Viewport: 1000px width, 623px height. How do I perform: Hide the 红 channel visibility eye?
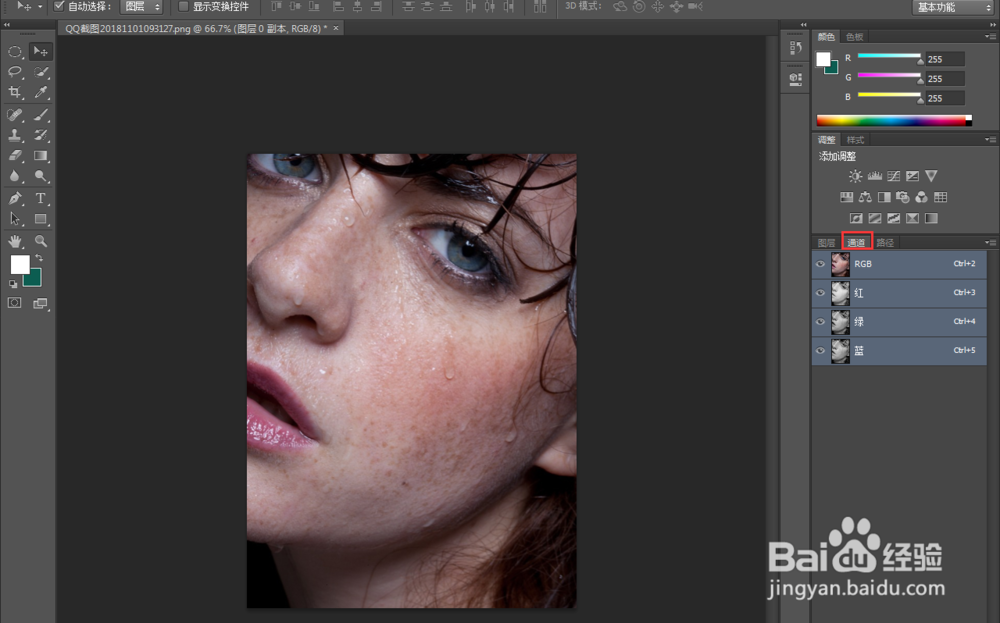click(820, 293)
